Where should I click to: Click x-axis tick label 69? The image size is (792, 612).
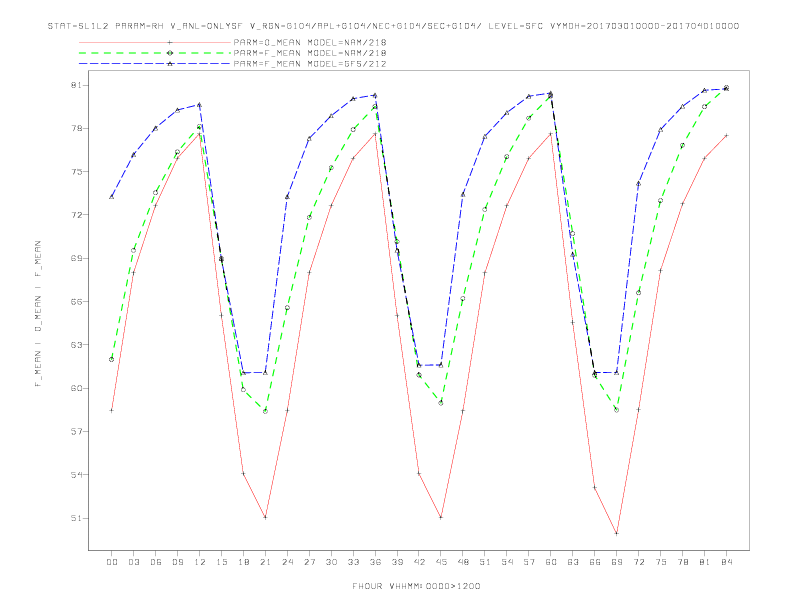617,562
